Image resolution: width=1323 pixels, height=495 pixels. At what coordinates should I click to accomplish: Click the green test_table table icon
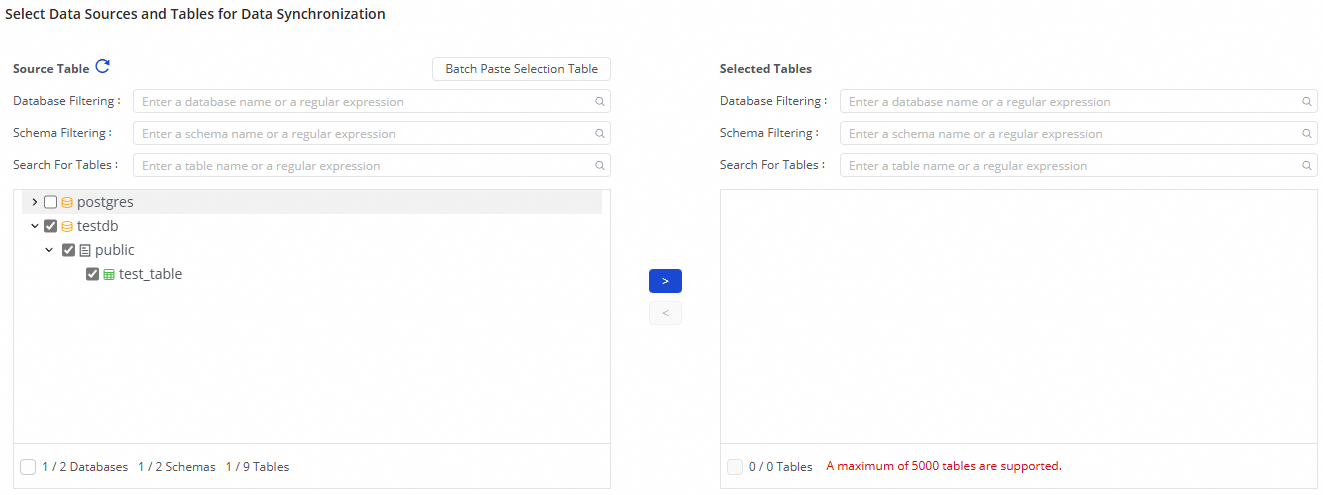(x=109, y=274)
